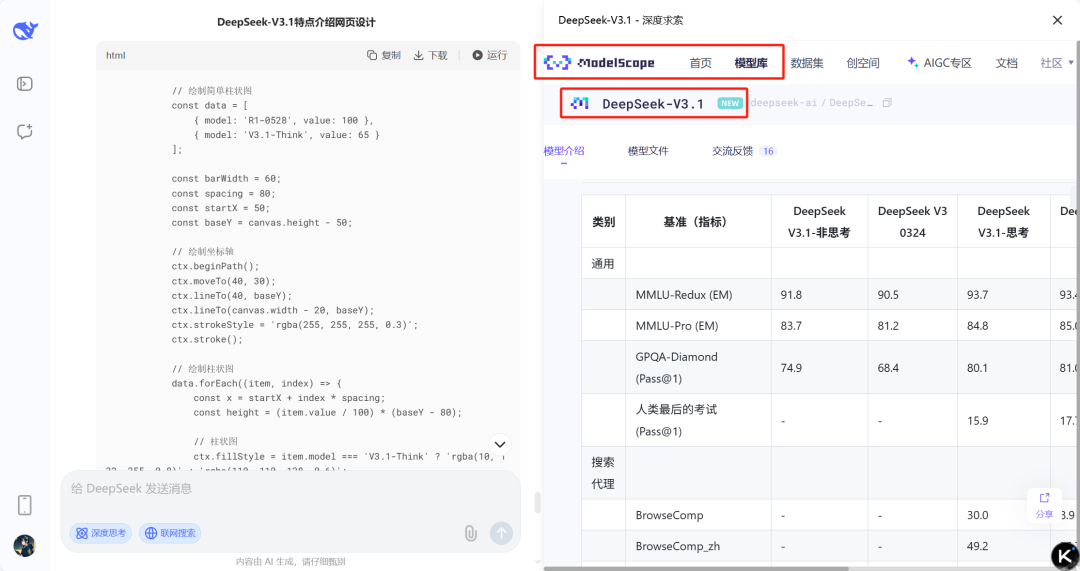
Task: Open 模型库 in ModelScope navigation
Action: pos(751,63)
